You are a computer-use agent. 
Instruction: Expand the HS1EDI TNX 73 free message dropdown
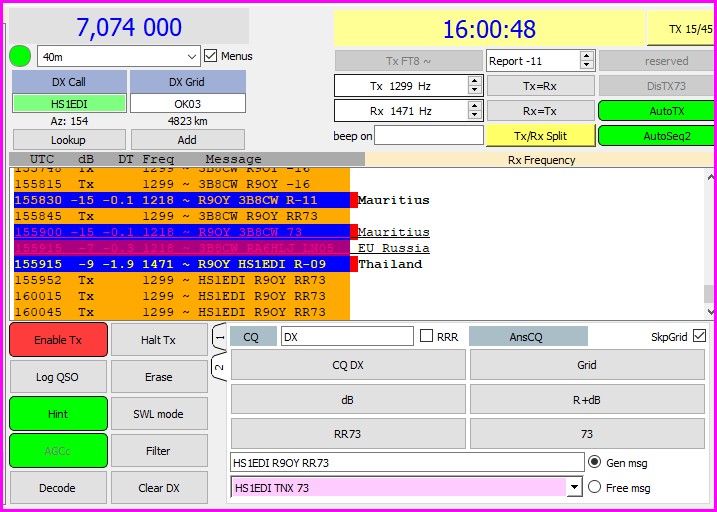[574, 488]
